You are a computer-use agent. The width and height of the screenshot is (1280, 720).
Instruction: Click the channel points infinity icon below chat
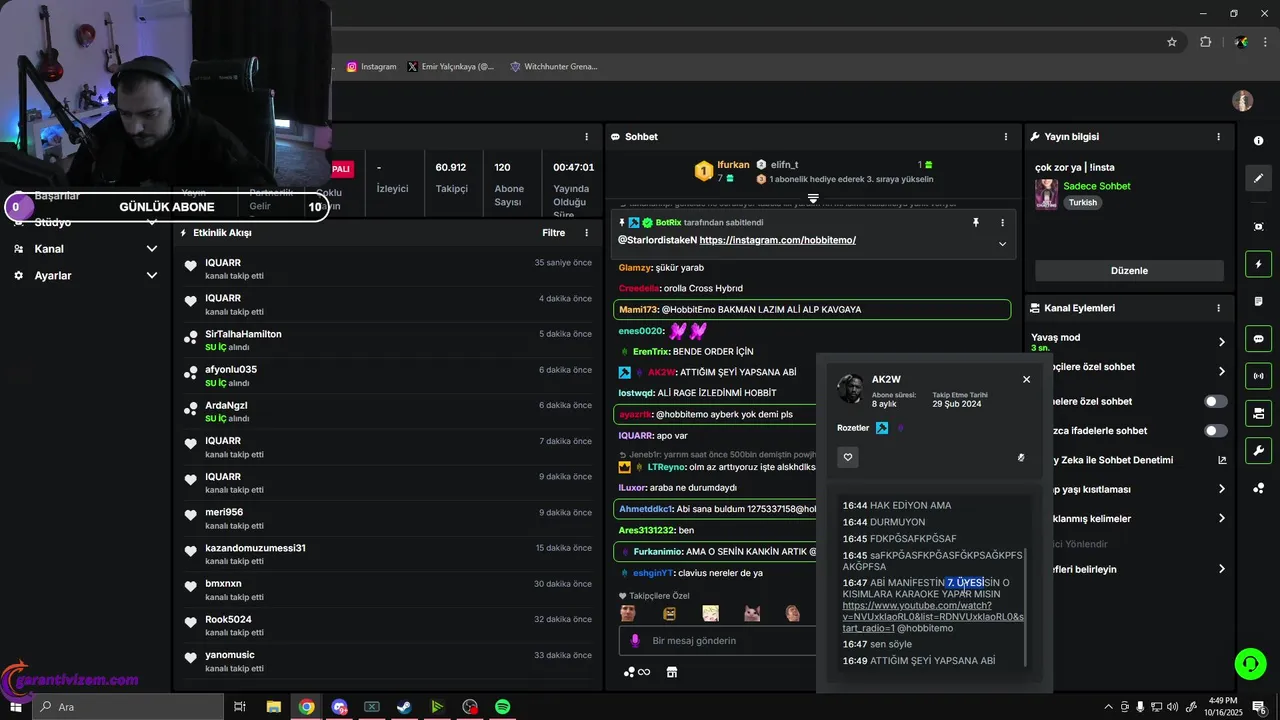637,672
